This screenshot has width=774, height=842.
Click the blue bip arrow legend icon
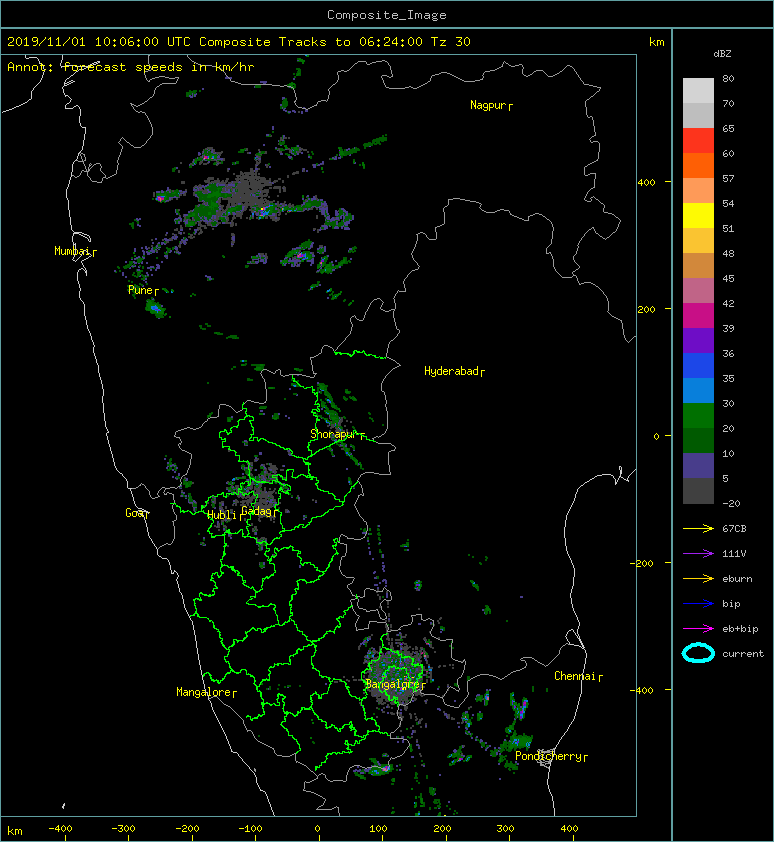point(698,604)
